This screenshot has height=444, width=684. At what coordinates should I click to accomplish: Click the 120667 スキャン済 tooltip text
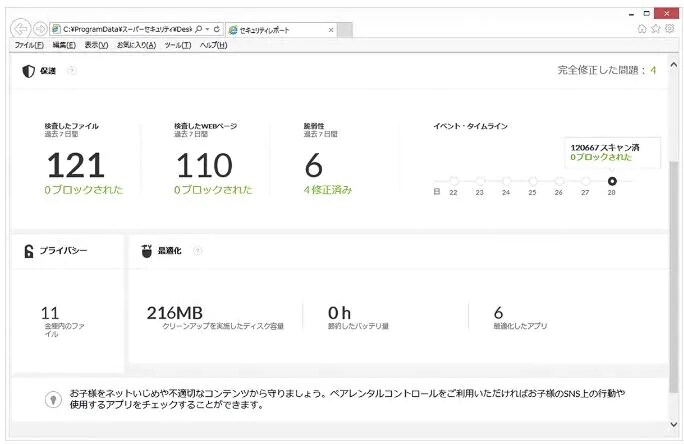click(605, 147)
